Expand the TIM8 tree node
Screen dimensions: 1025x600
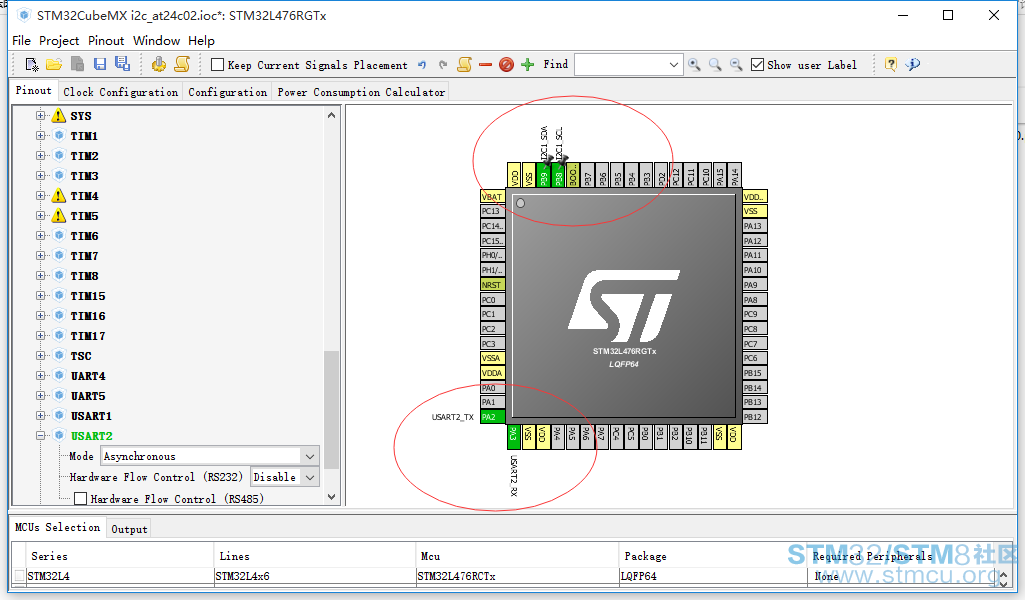point(41,276)
